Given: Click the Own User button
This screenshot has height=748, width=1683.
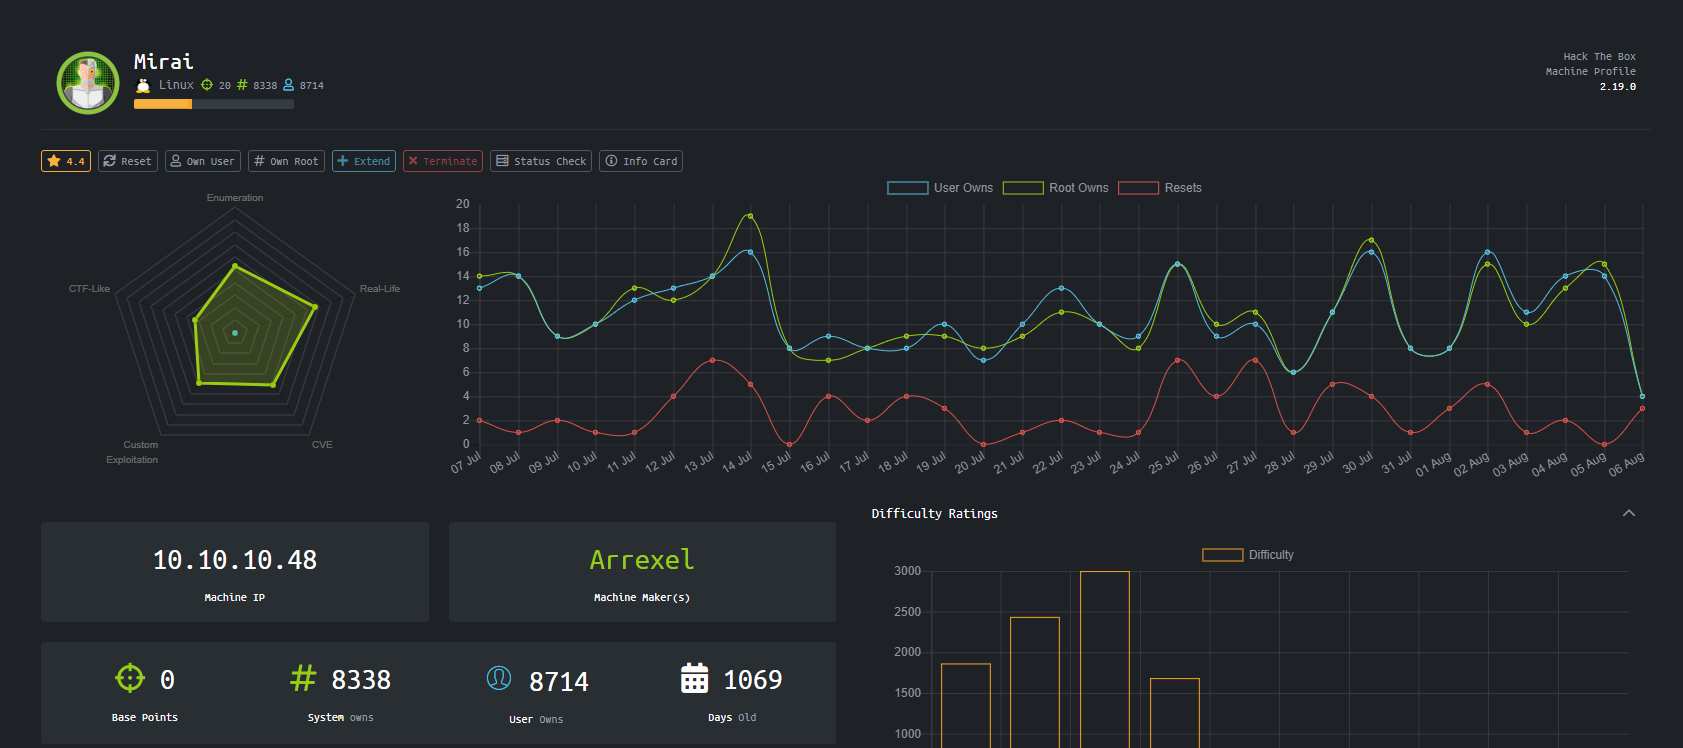Looking at the screenshot, I should tap(203, 161).
